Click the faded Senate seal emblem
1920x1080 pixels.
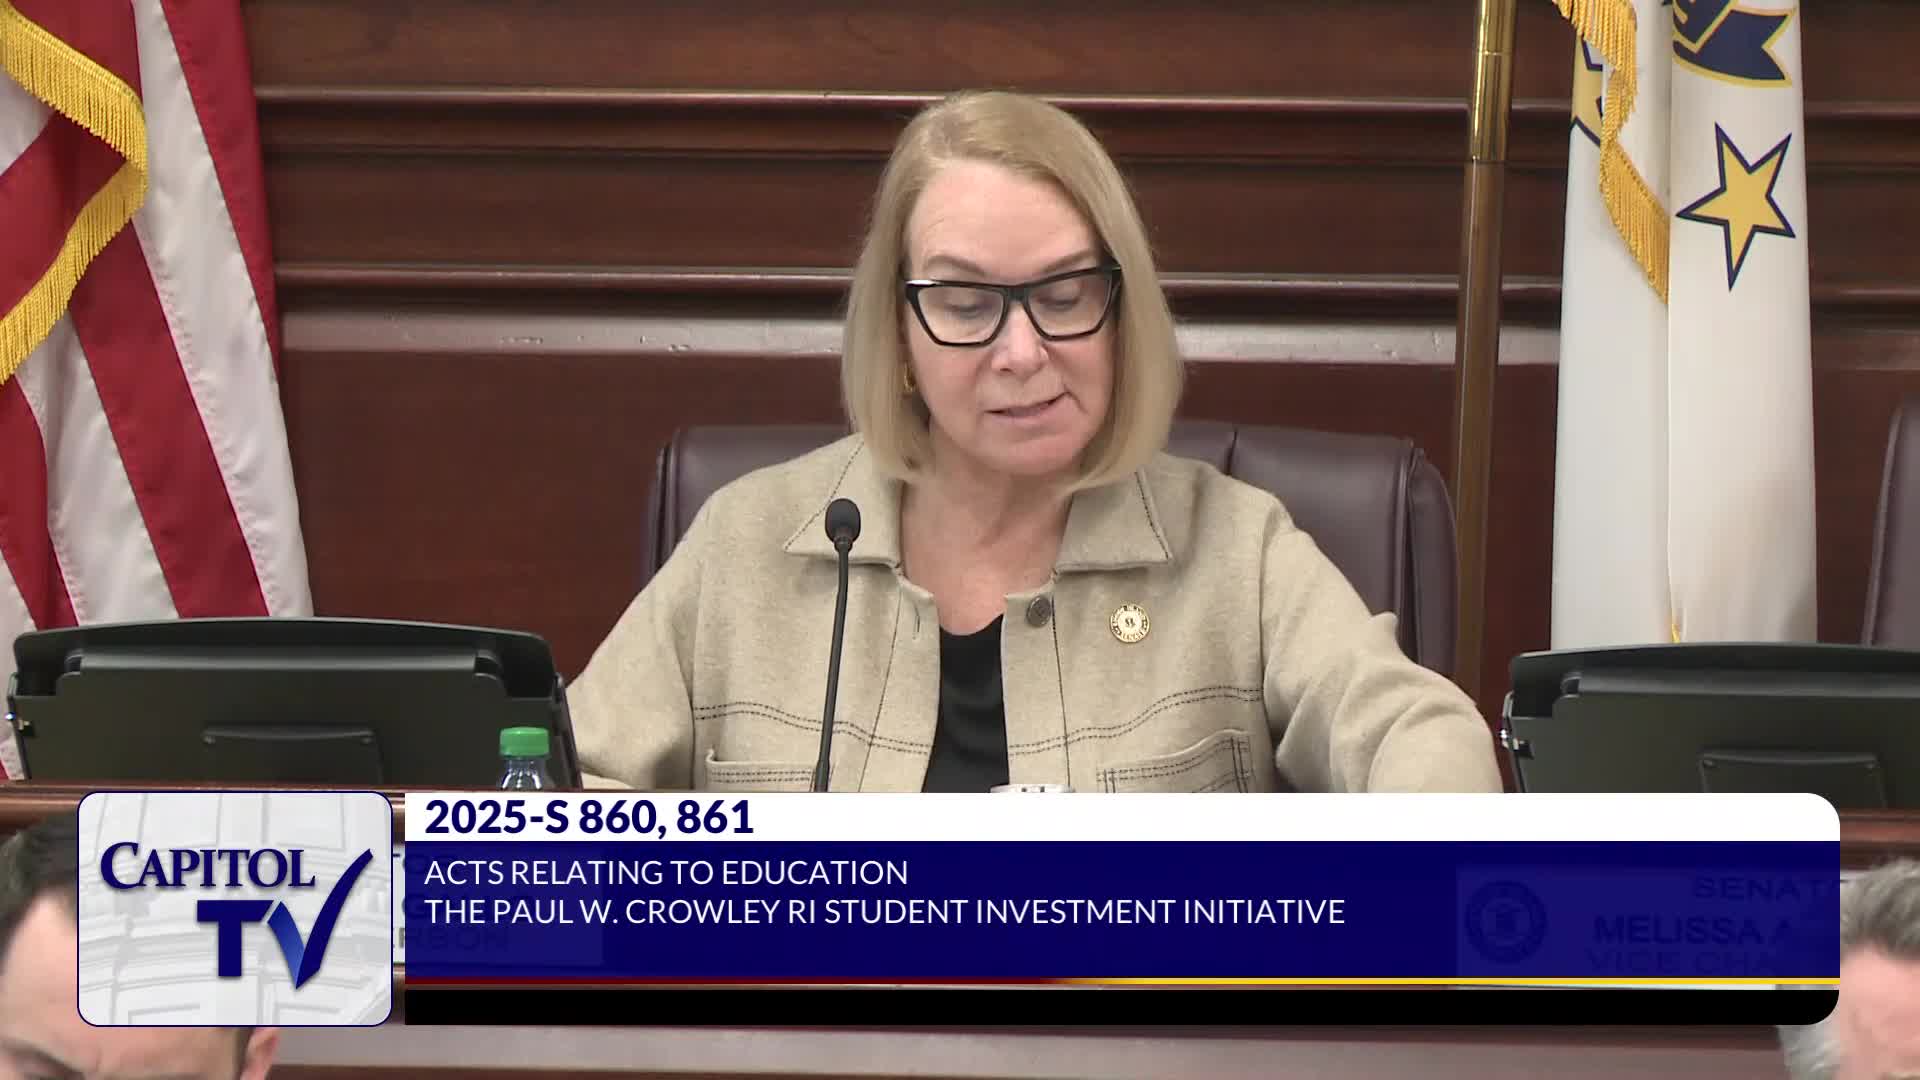[1505, 921]
